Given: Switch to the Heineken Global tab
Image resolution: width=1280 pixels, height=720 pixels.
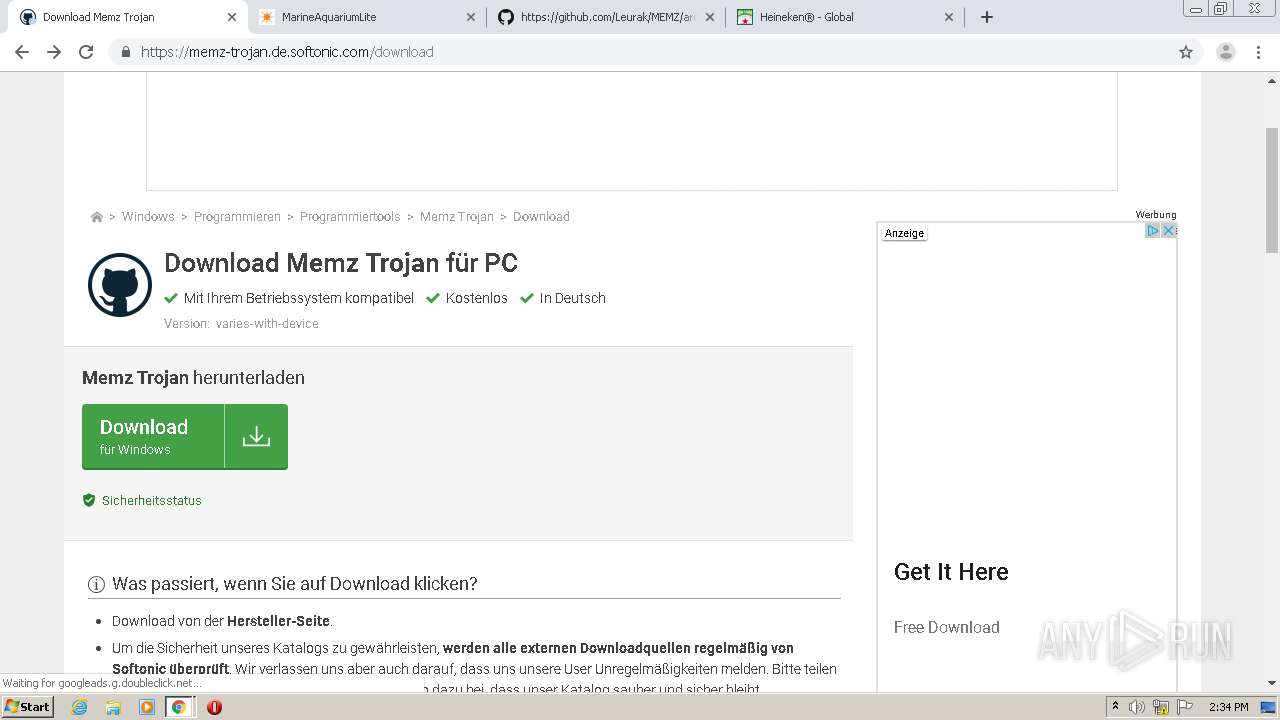Looking at the screenshot, I should tap(844, 17).
